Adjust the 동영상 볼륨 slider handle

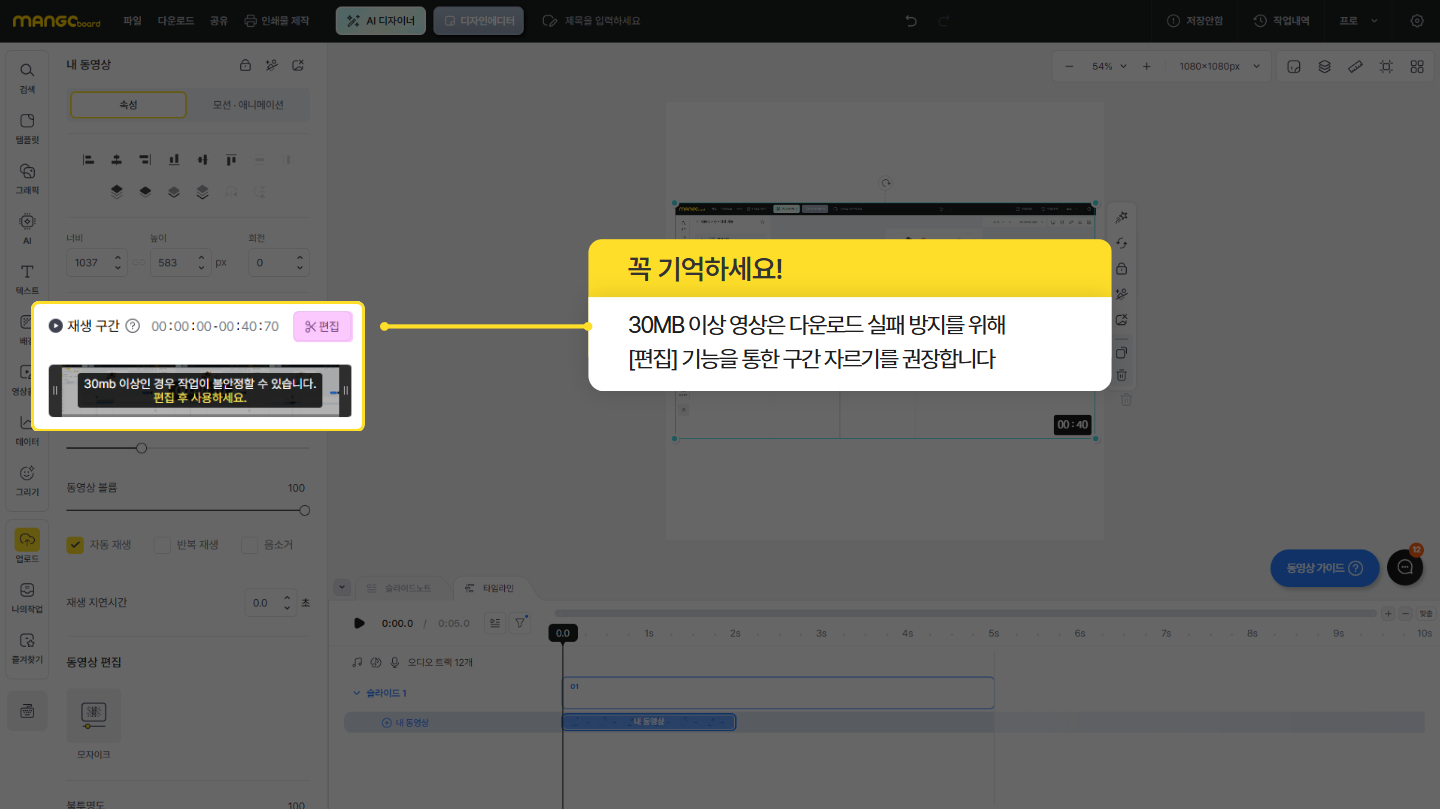click(305, 510)
